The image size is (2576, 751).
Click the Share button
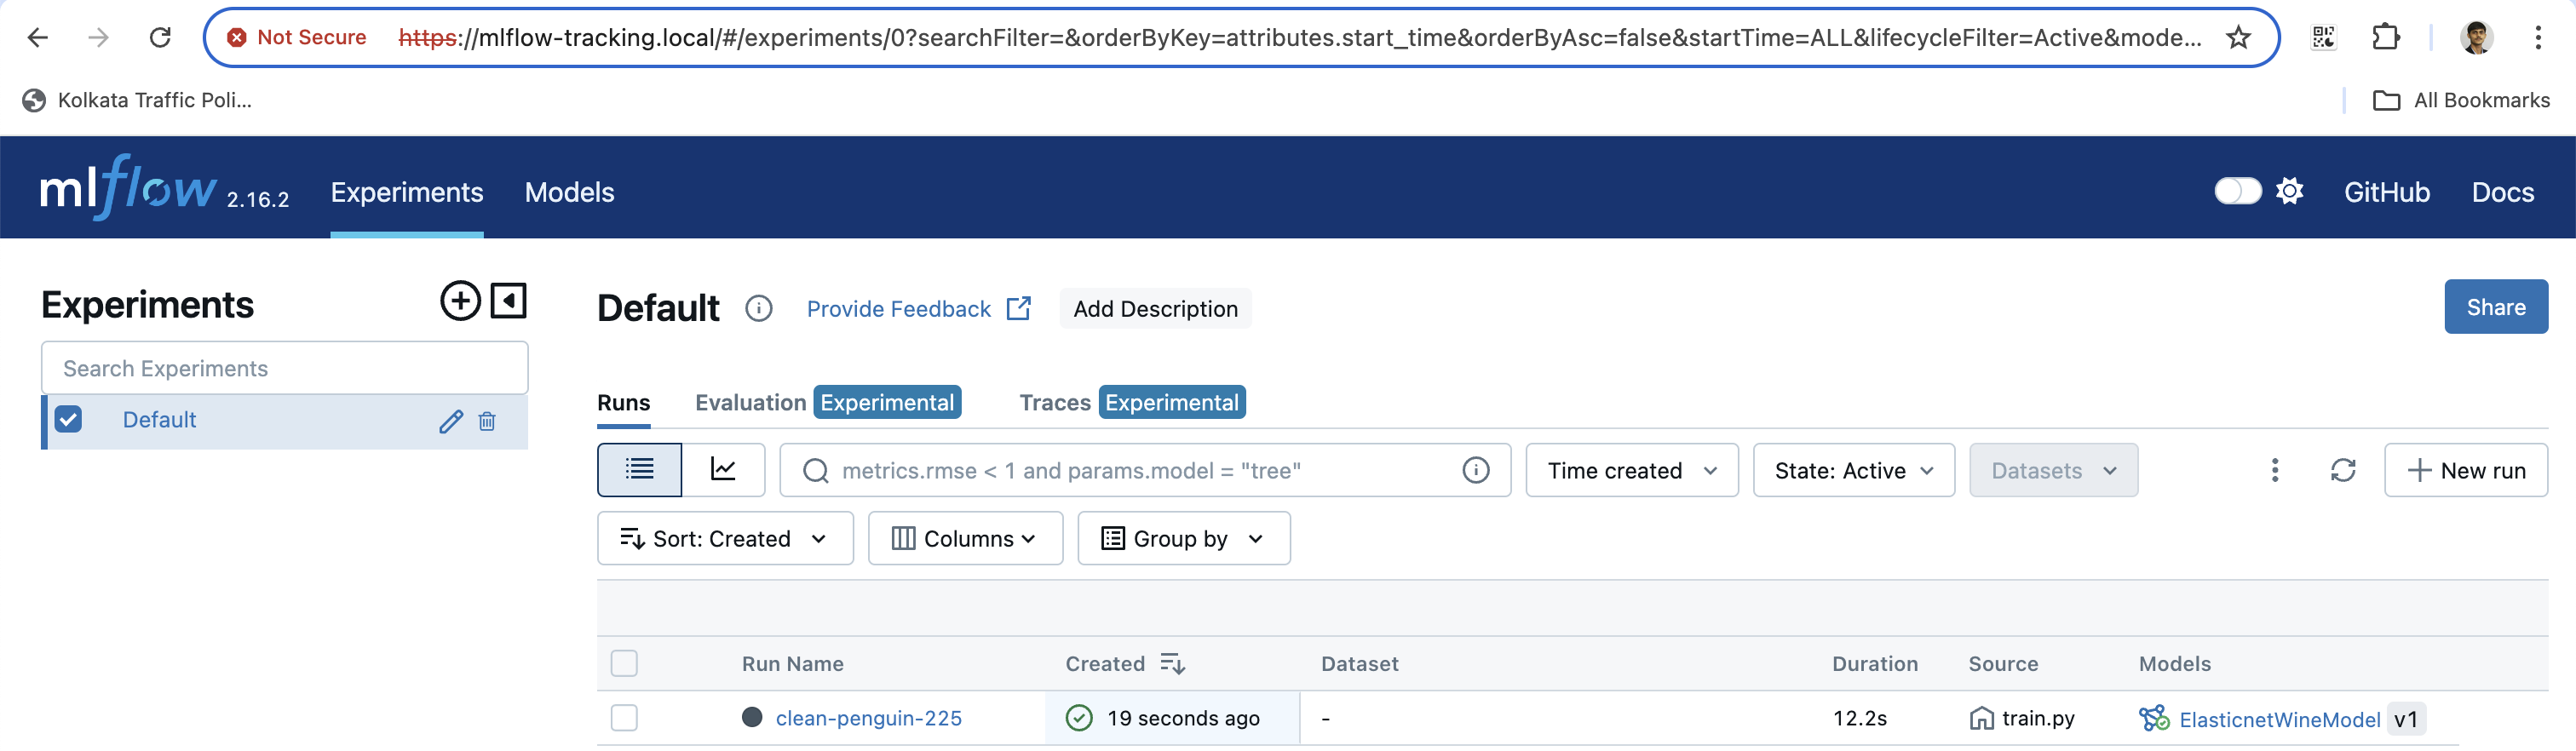2495,307
